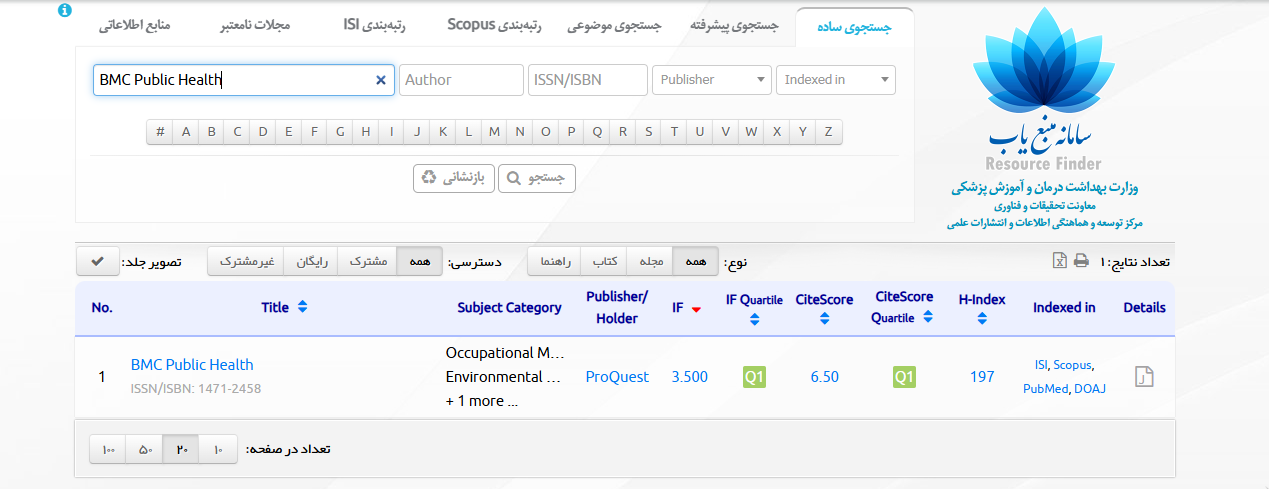This screenshot has width=1269, height=489.
Task: Sort results by Title arrows
Action: [303, 307]
